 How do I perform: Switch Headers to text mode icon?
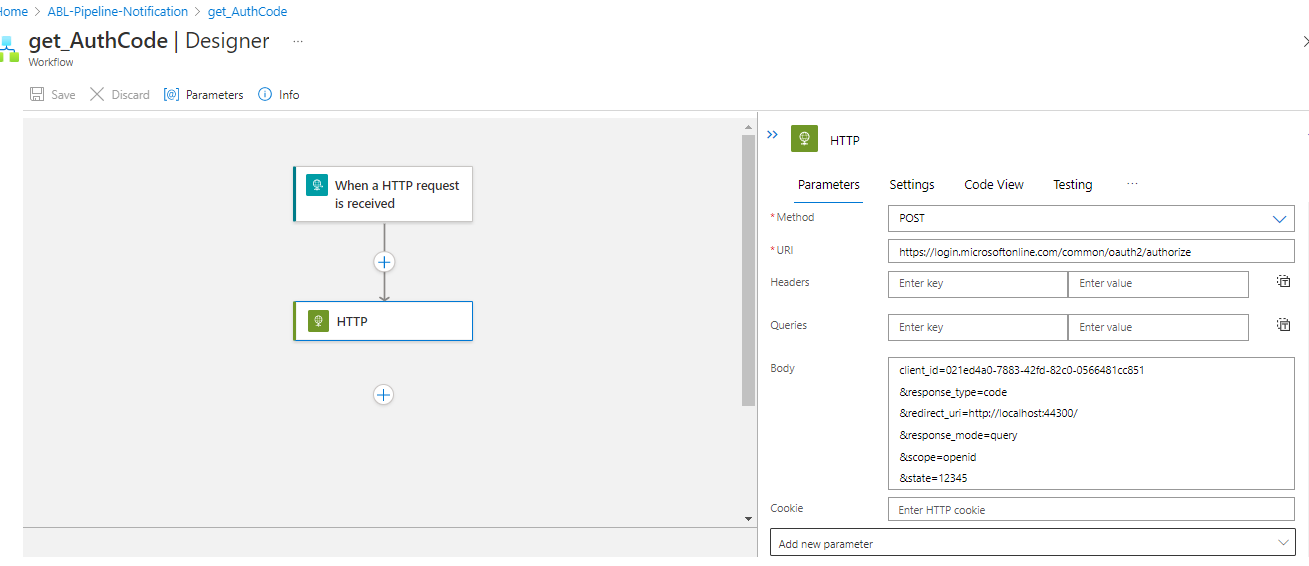tap(1283, 282)
